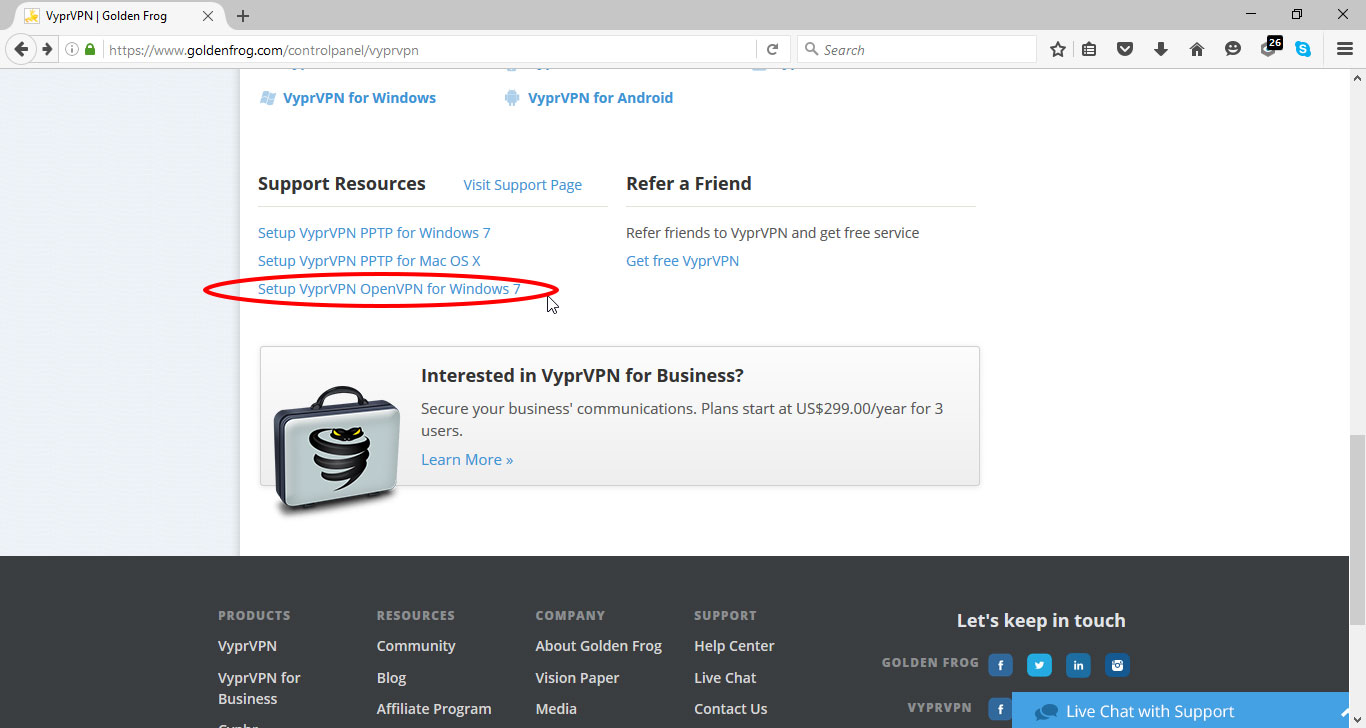Click the Refer a Friend heading
Image resolution: width=1366 pixels, height=728 pixels.
point(689,184)
